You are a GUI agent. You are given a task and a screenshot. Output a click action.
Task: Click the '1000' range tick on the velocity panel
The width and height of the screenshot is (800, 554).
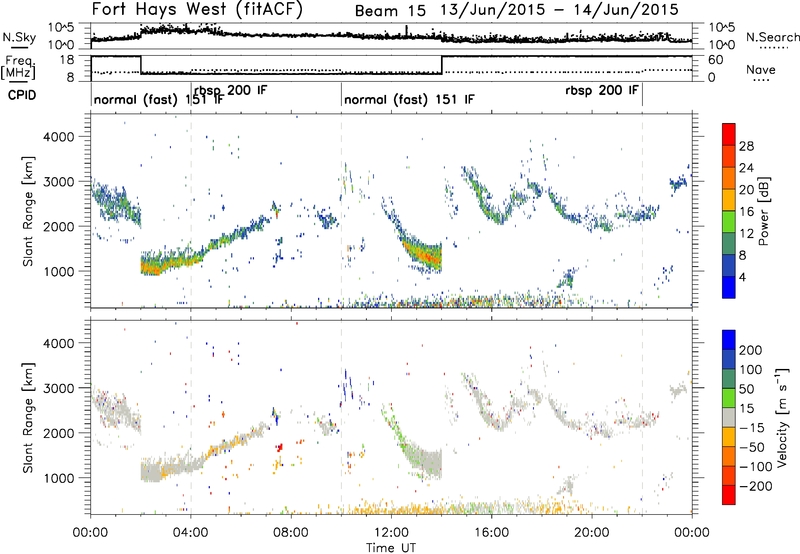tap(59, 478)
